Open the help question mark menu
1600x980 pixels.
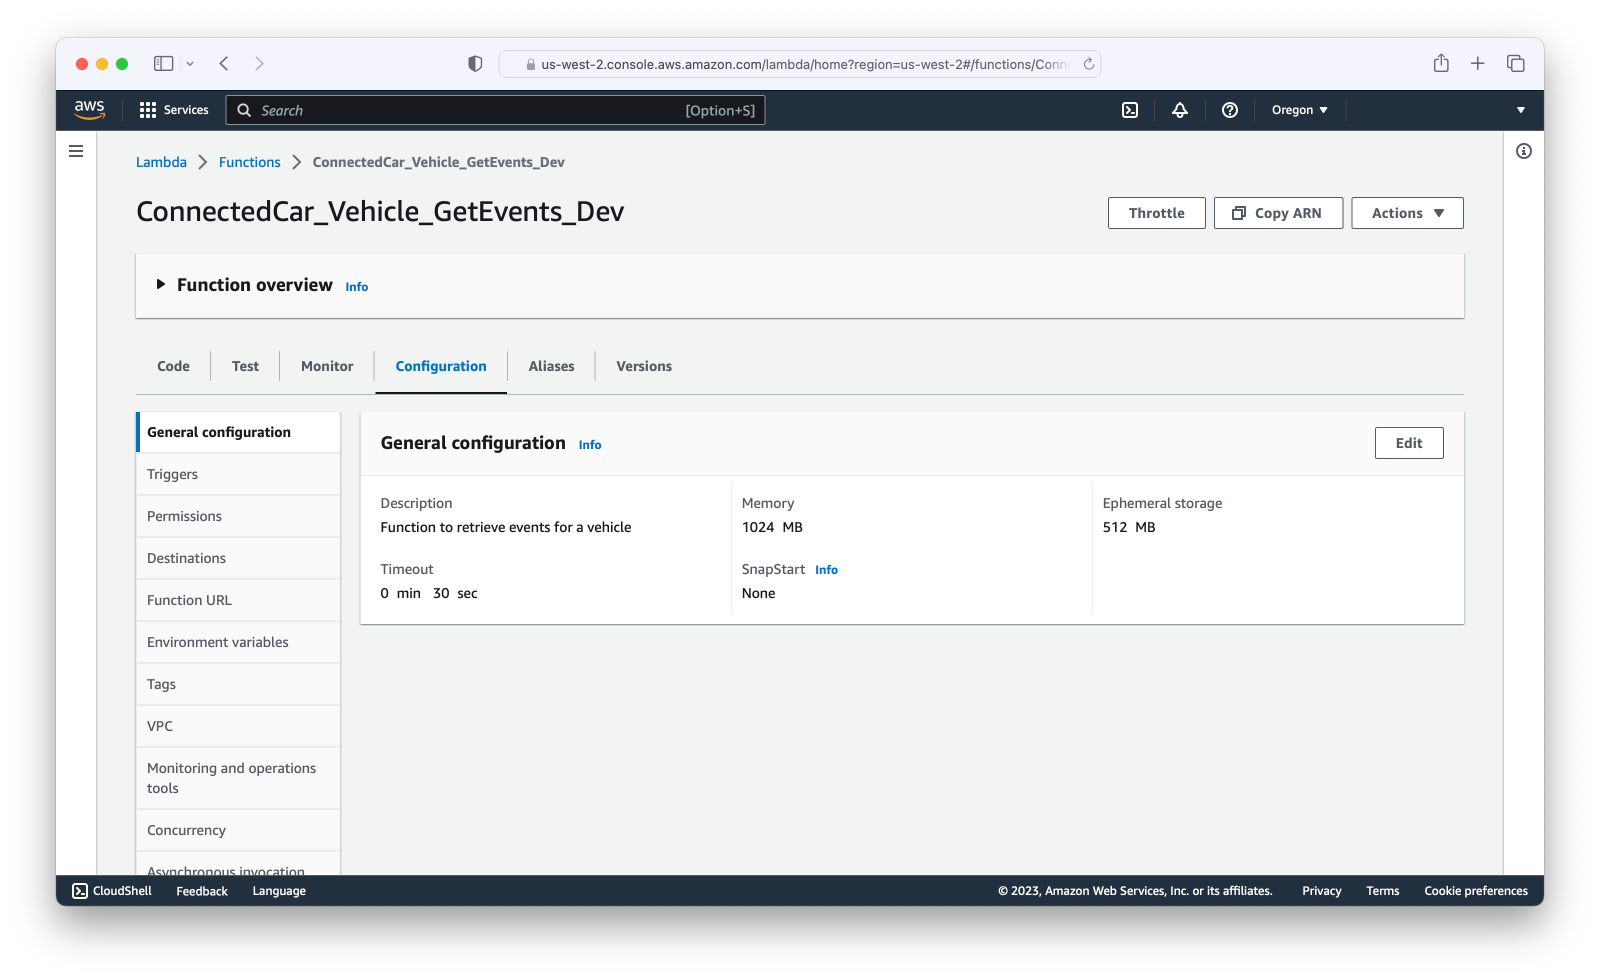[1230, 110]
